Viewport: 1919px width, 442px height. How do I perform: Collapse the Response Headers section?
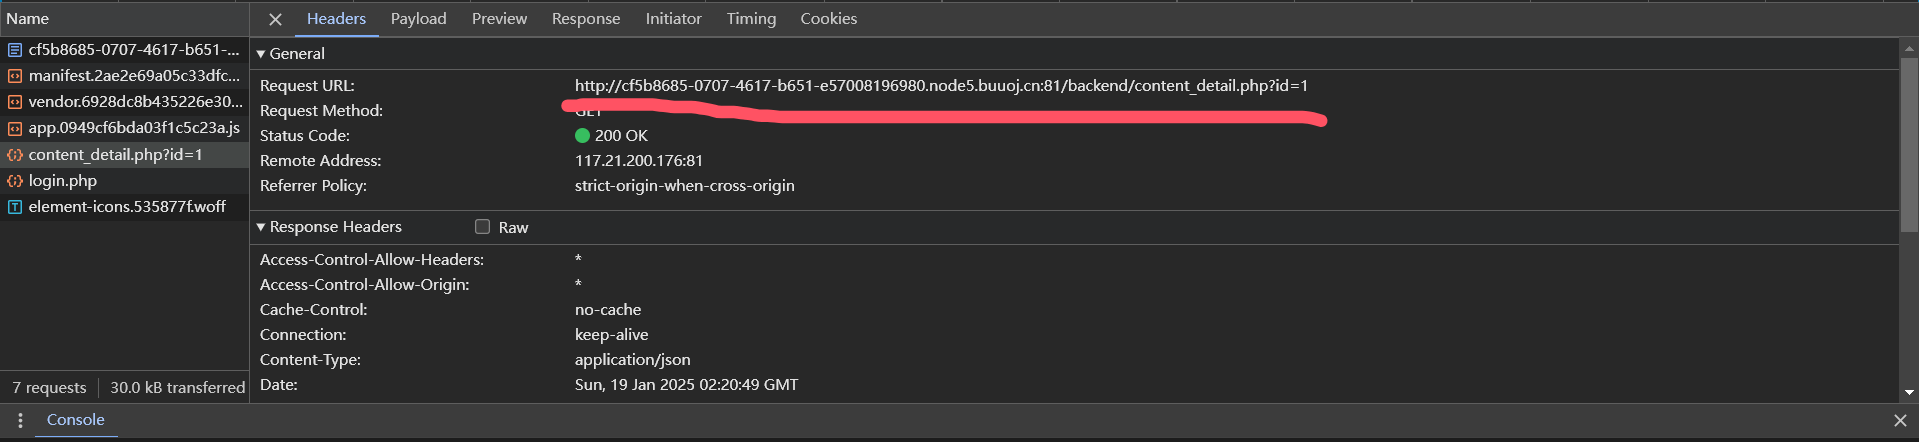261,227
